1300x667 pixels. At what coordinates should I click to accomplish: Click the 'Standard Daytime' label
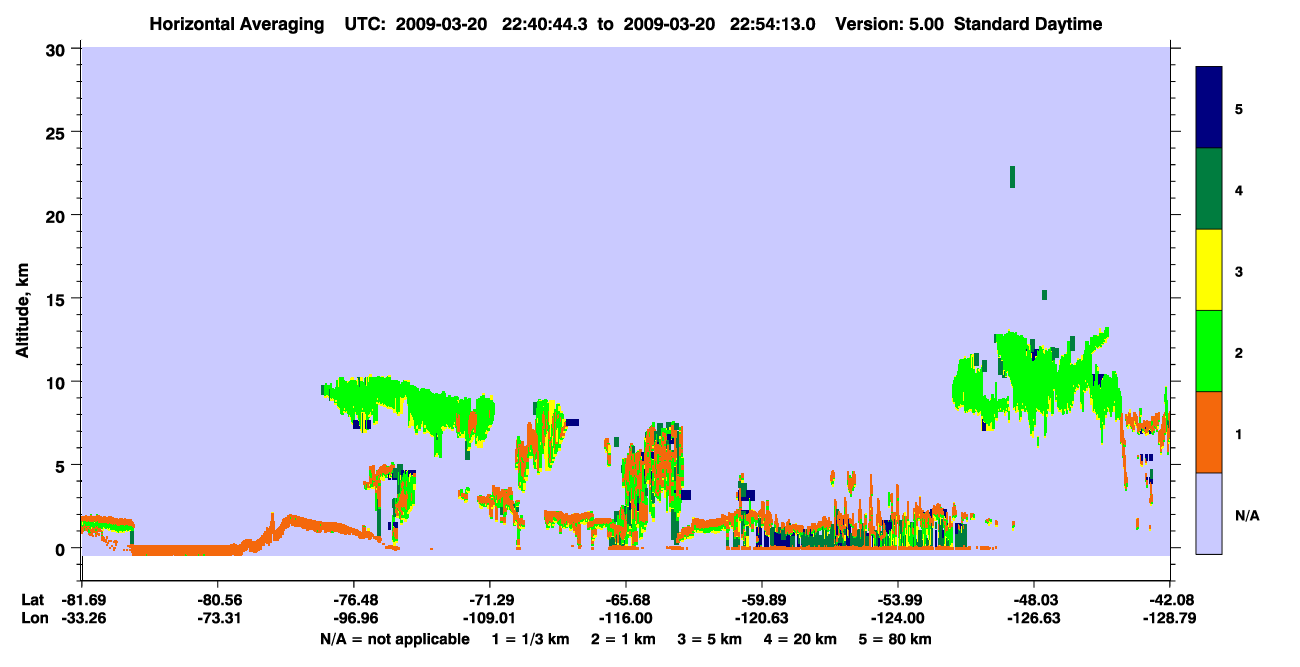[1028, 24]
